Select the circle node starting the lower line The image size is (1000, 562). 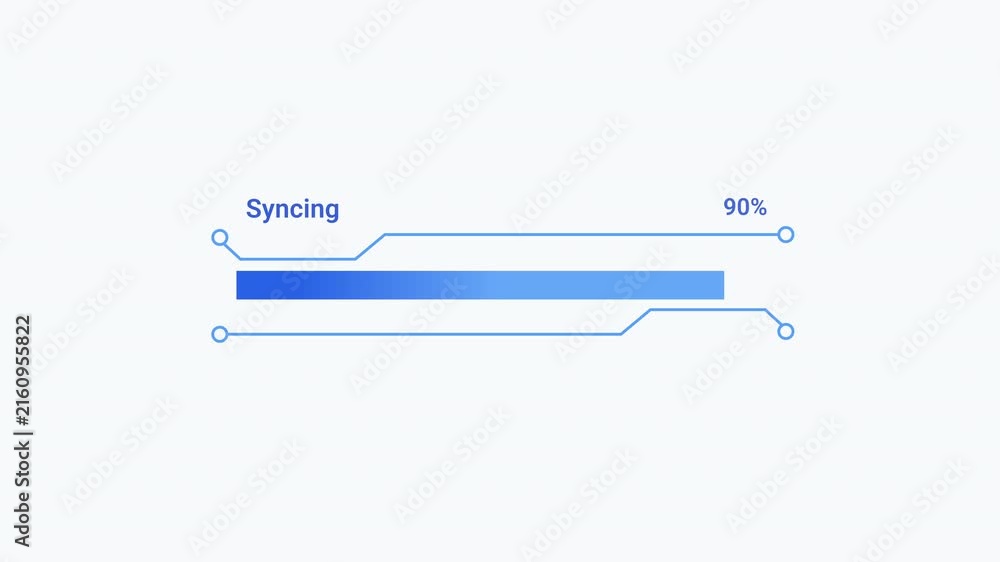[x=219, y=334]
